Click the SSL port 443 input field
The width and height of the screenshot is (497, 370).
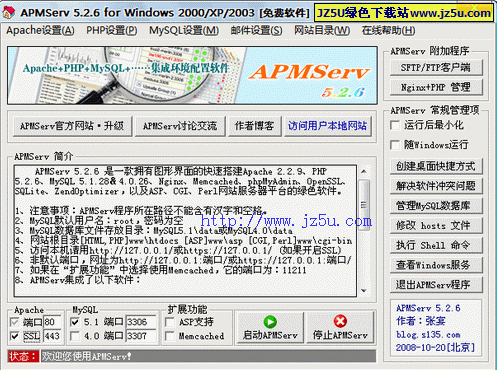click(52, 336)
